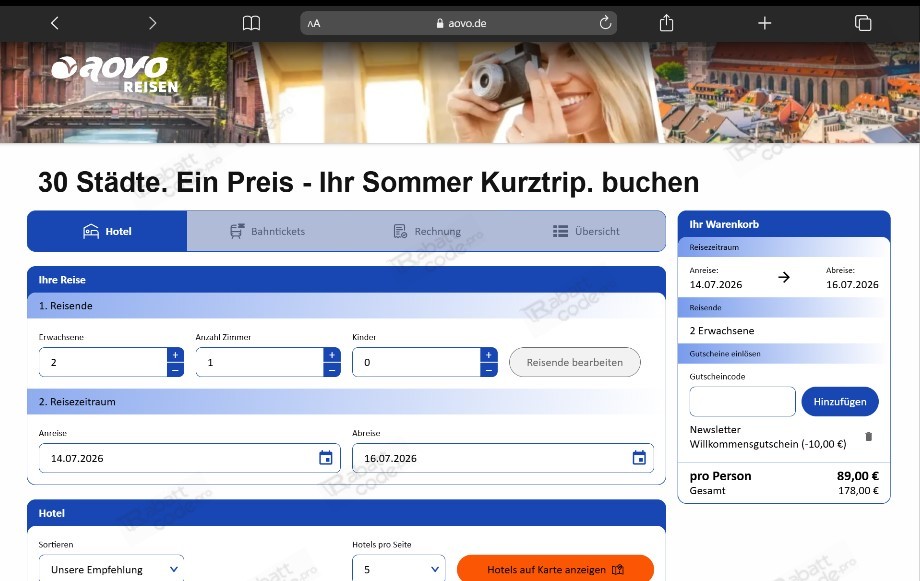Show the Safari tab overview
The width and height of the screenshot is (920, 581).
coord(862,23)
